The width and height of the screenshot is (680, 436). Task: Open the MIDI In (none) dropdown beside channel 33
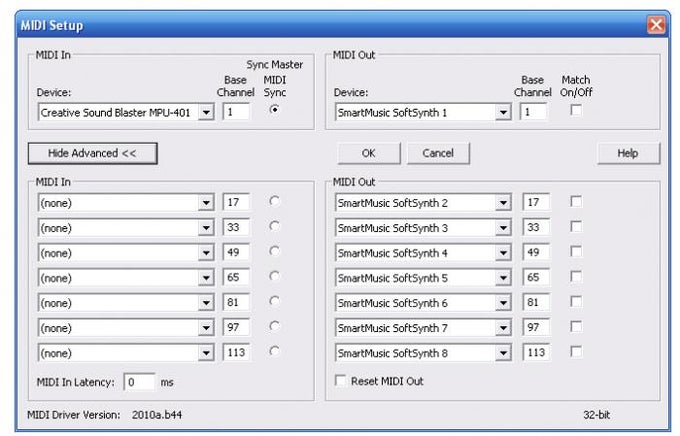pyautogui.click(x=126, y=228)
